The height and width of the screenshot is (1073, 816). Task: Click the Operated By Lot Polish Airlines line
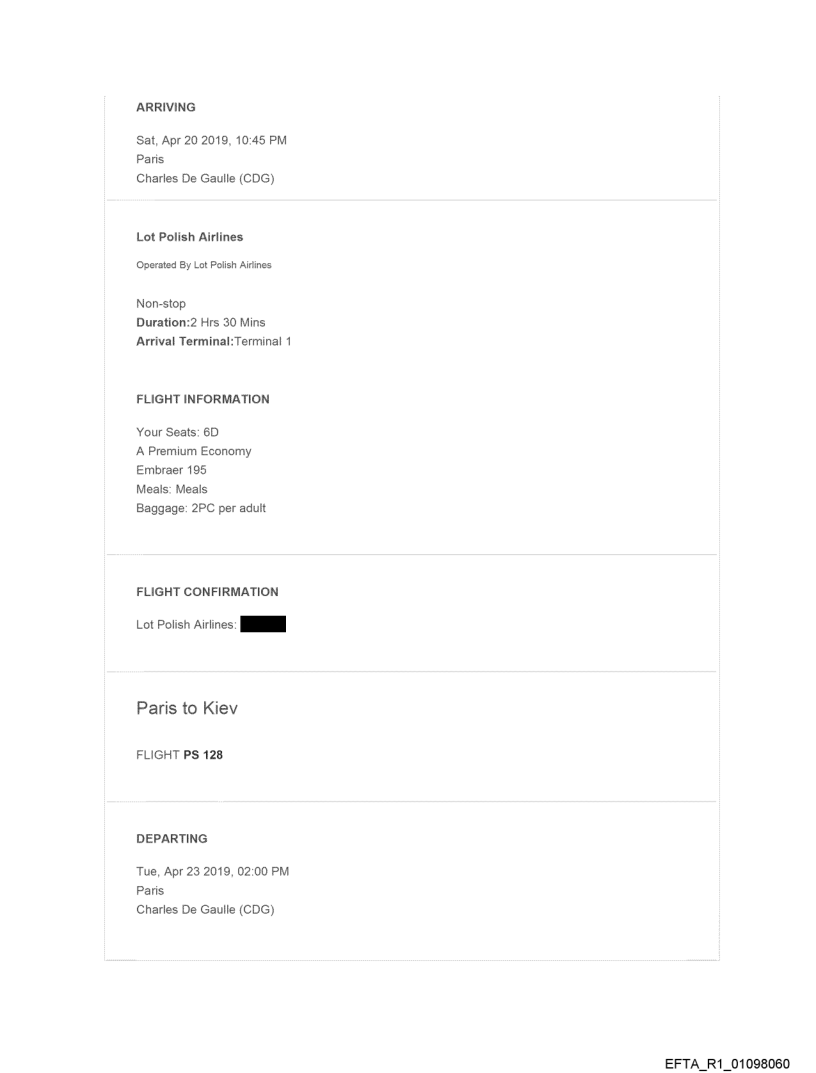[203, 265]
